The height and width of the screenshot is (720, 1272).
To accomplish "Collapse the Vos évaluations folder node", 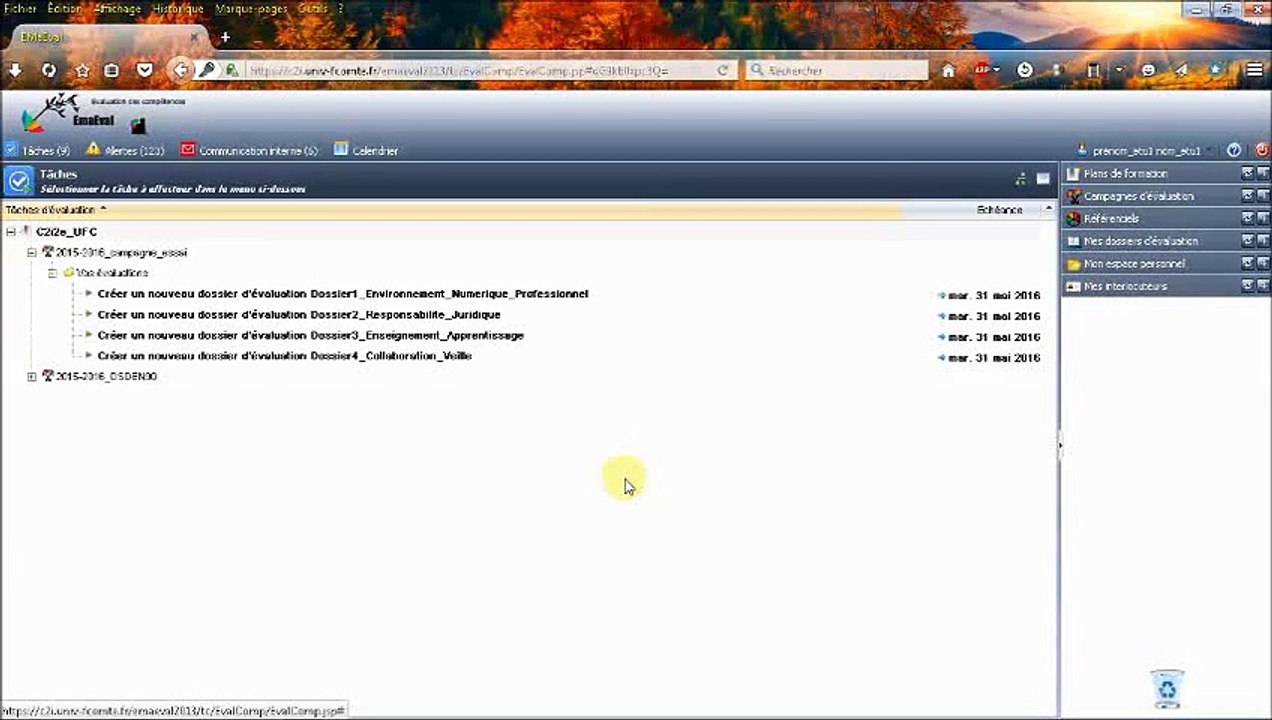I will (53, 272).
